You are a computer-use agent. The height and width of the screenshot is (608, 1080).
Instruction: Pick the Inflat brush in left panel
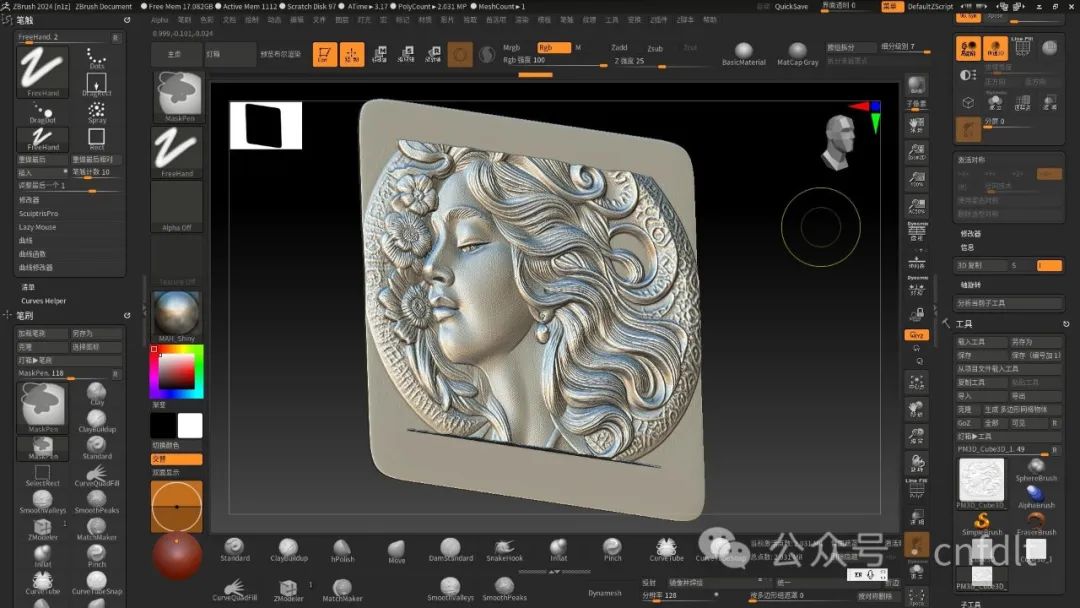(x=42, y=556)
